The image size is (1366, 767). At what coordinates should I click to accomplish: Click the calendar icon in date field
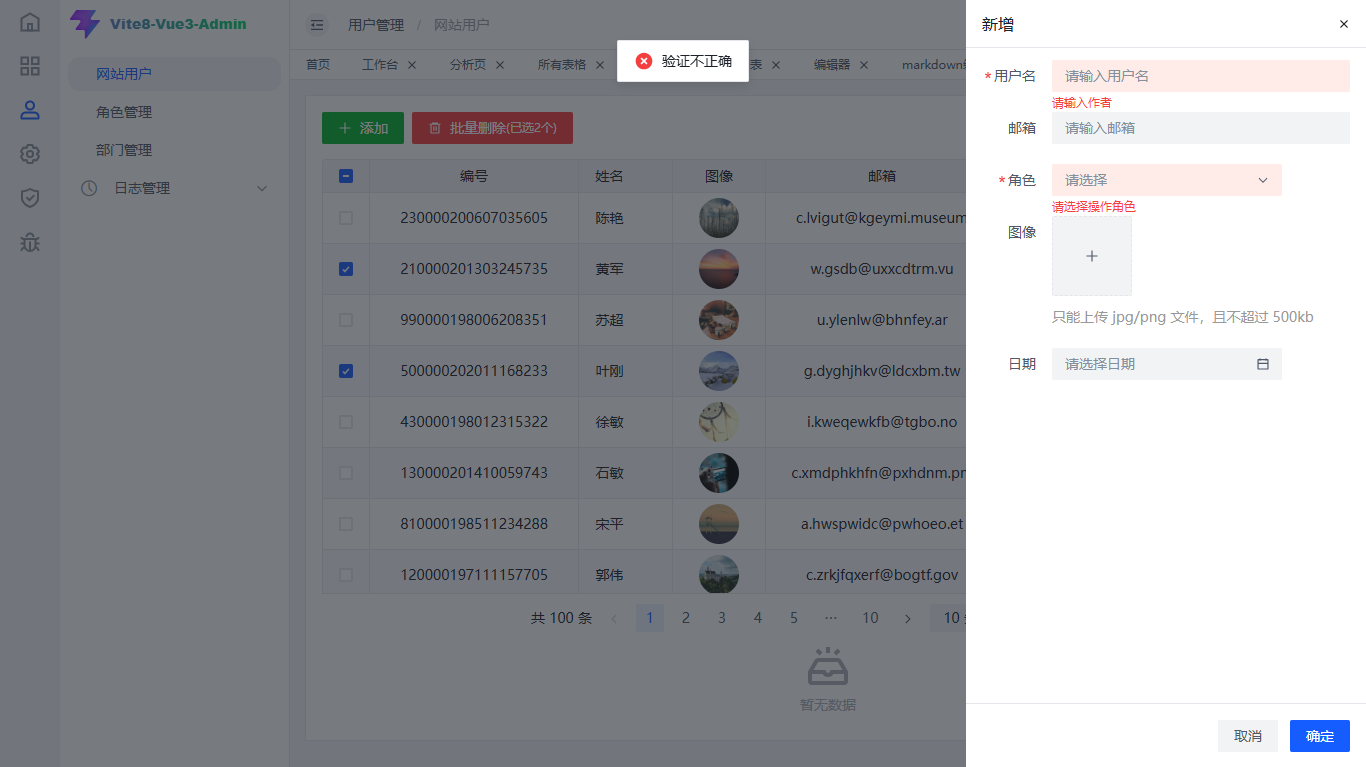click(x=1263, y=364)
